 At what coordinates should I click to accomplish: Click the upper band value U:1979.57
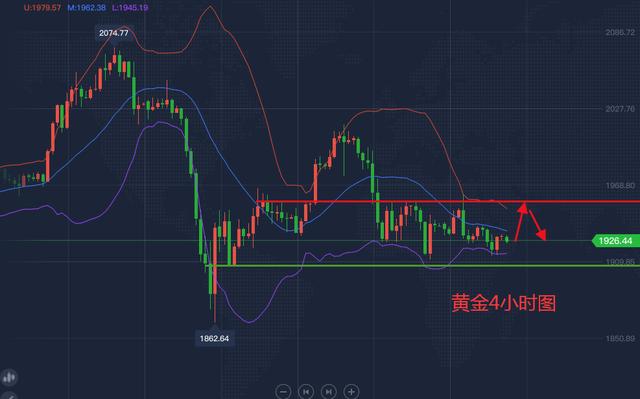(42, 8)
